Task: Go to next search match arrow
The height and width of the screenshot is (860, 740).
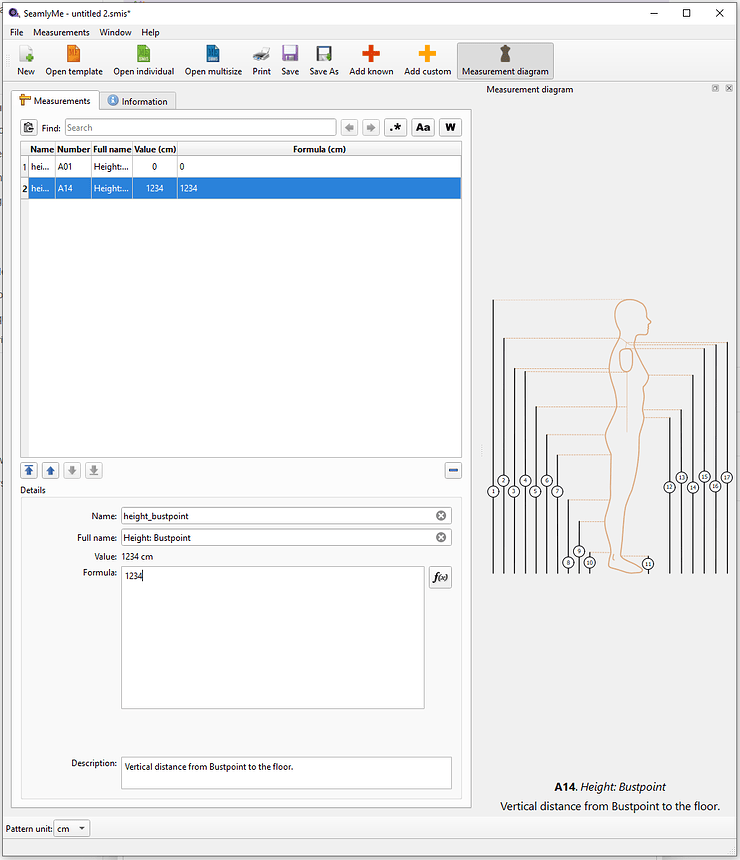Action: [371, 127]
